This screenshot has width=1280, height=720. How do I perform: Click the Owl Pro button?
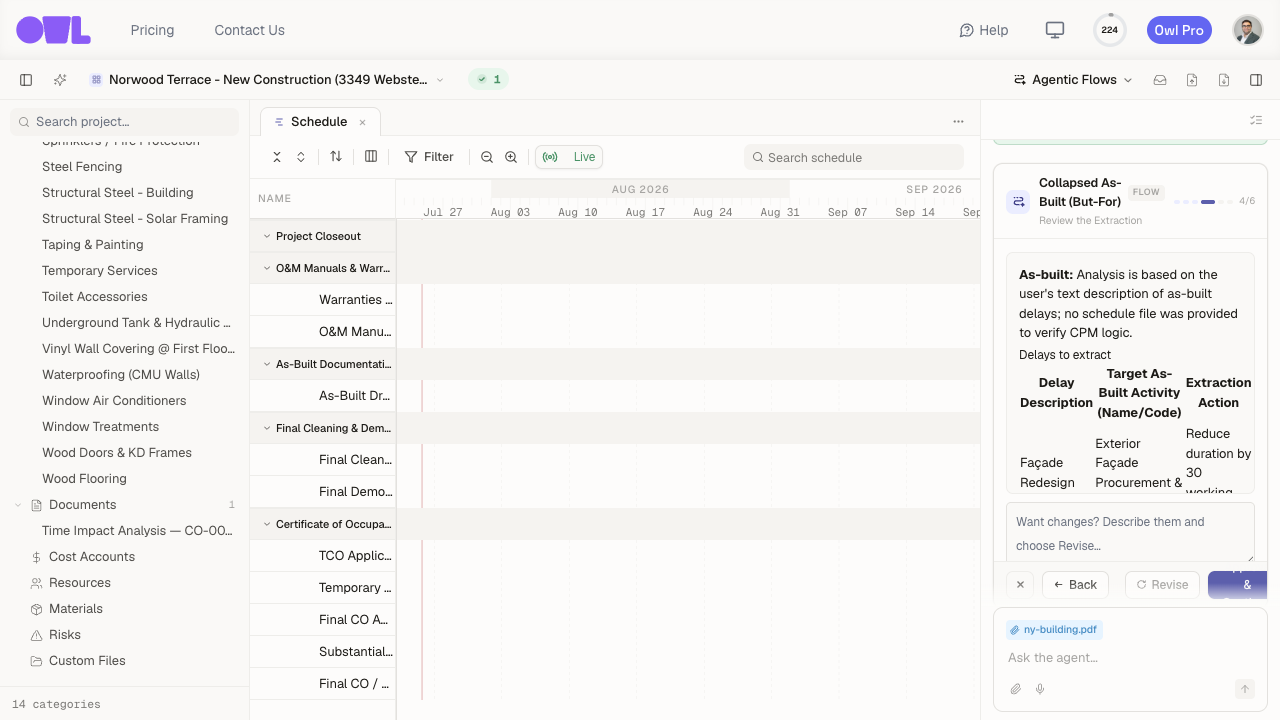click(x=1179, y=30)
